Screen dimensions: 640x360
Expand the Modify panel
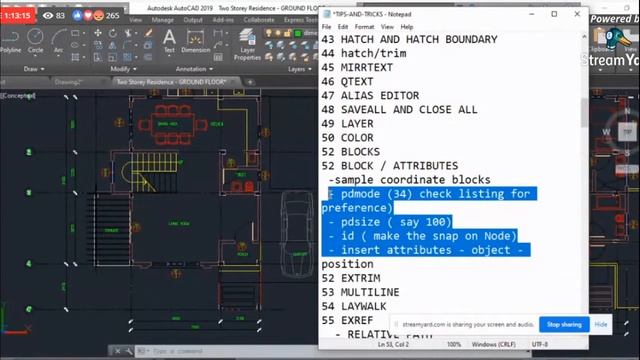tap(123, 69)
